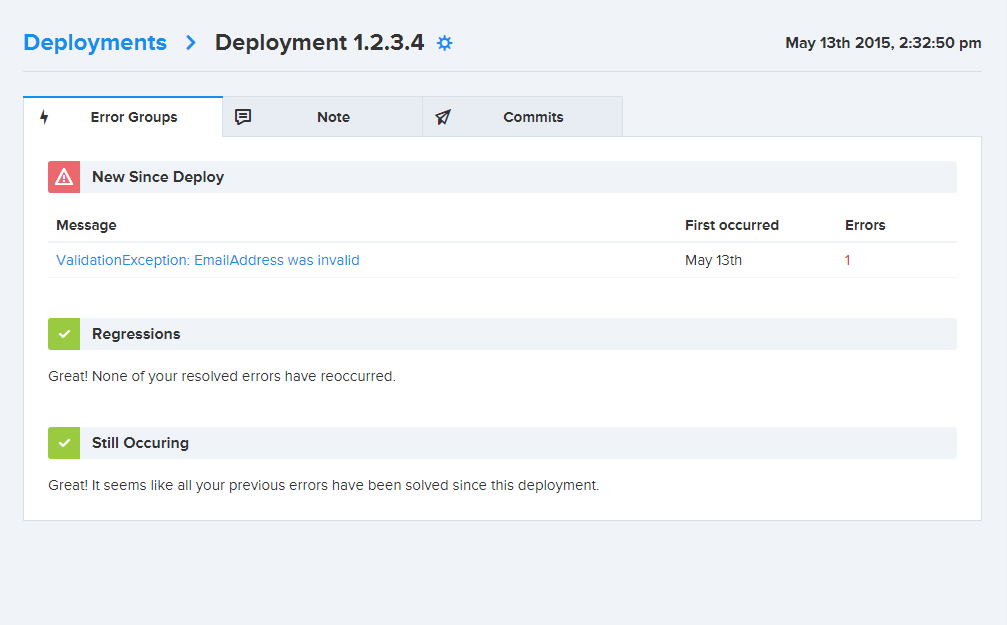Click the green checkmark icon beside Still Occuring
Image resolution: width=1007 pixels, height=625 pixels.
tap(64, 443)
